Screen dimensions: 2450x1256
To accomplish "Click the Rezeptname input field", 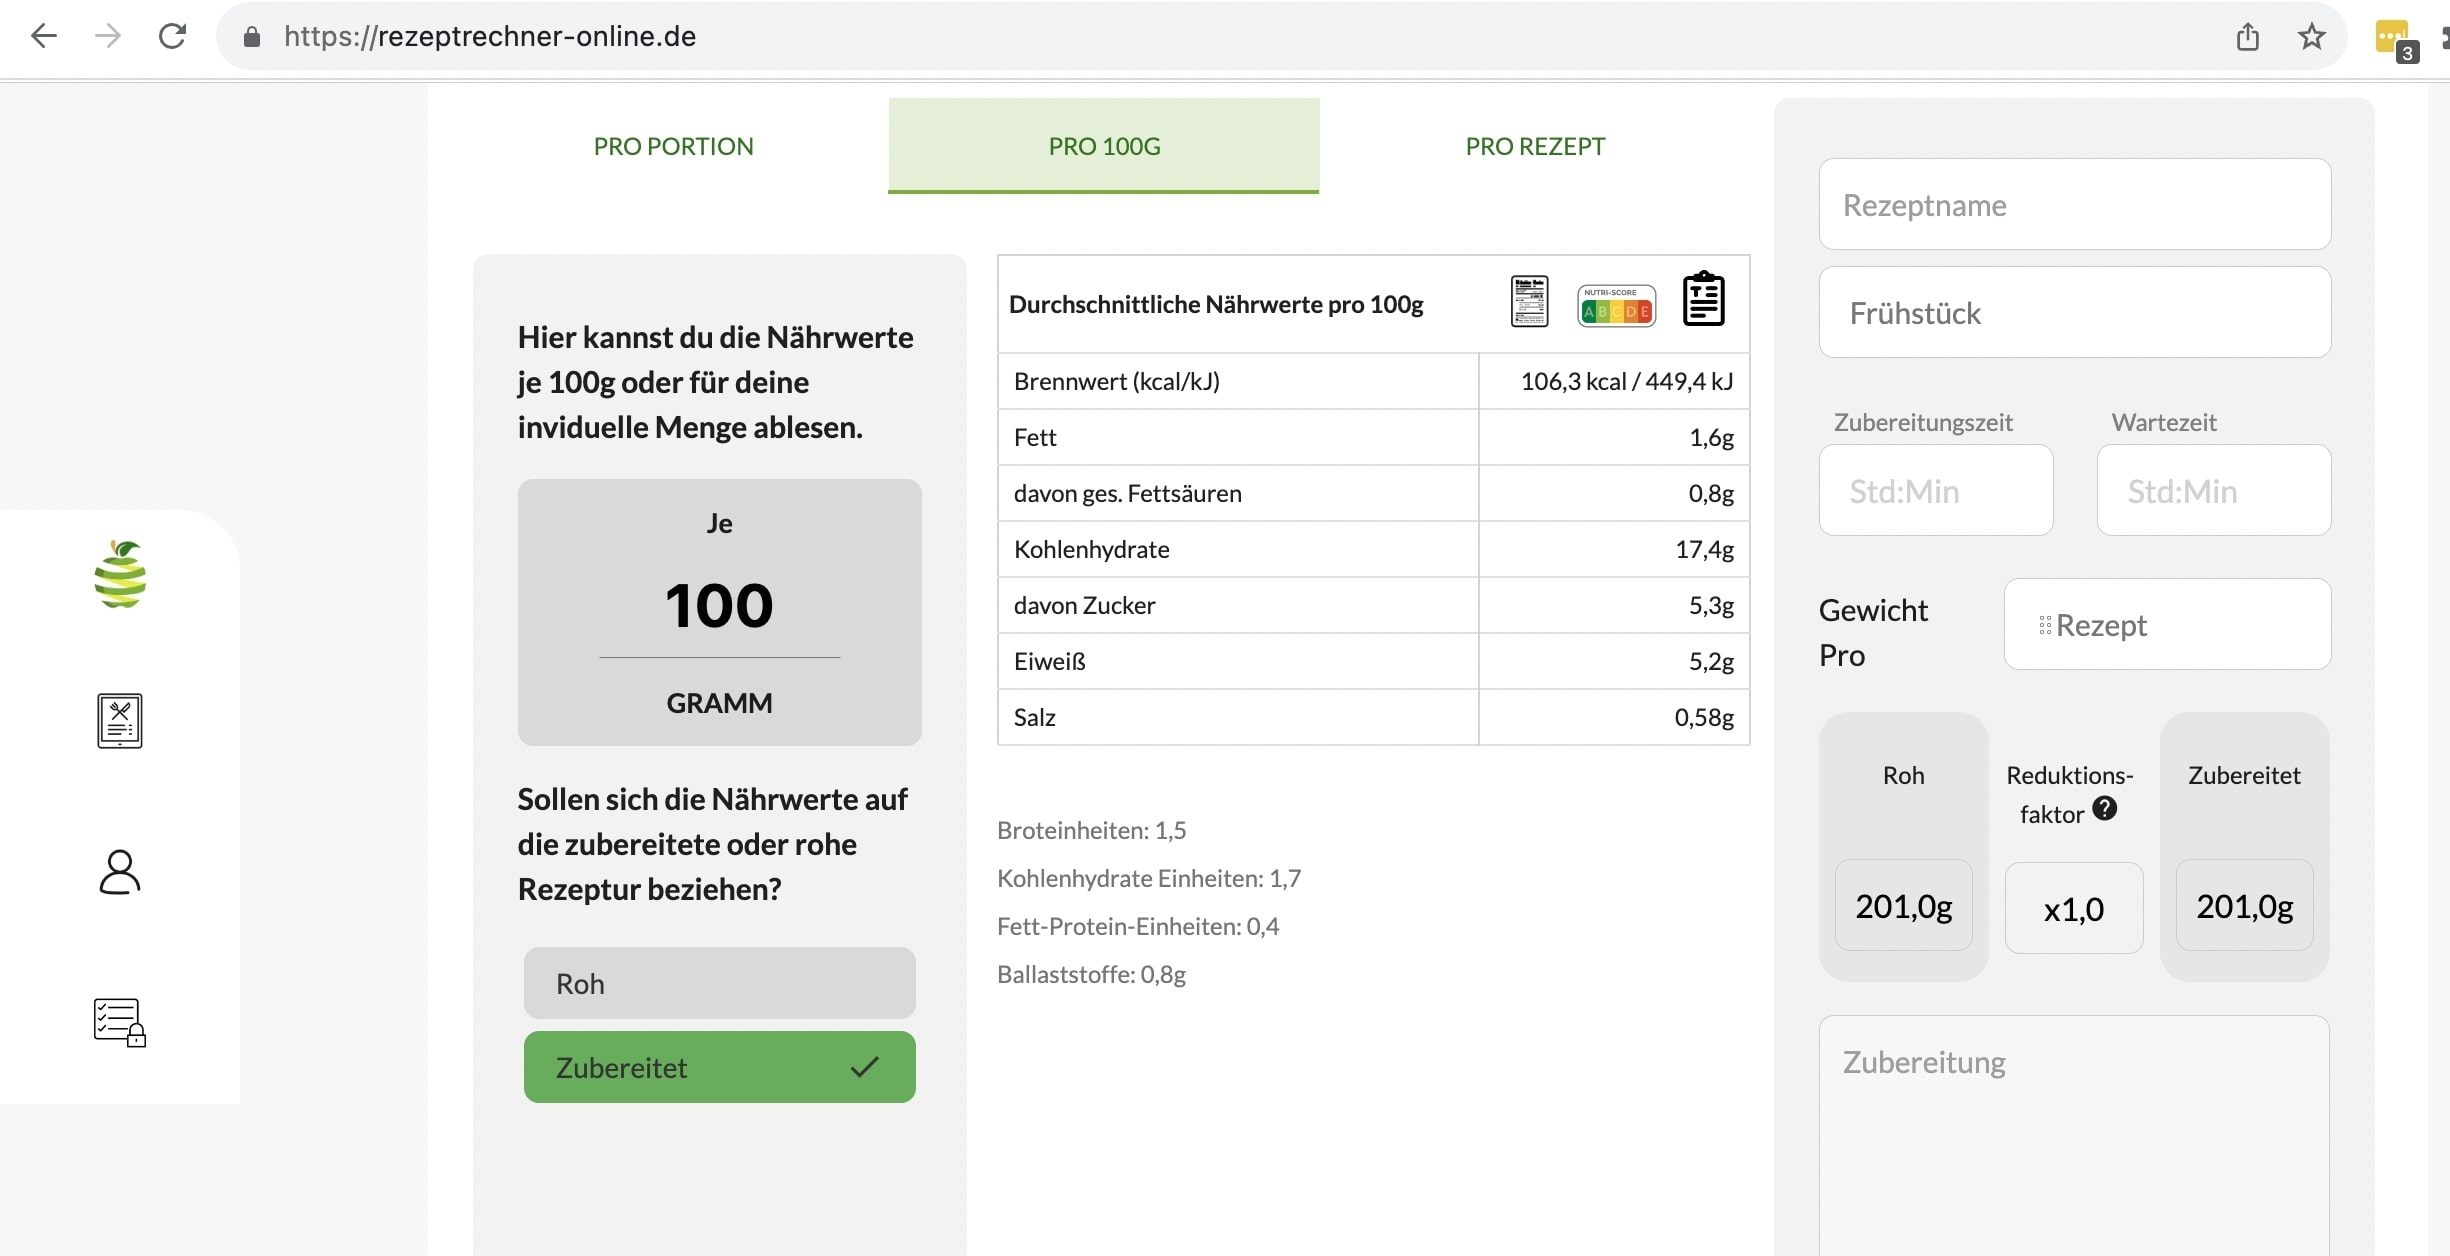I will click(2074, 205).
